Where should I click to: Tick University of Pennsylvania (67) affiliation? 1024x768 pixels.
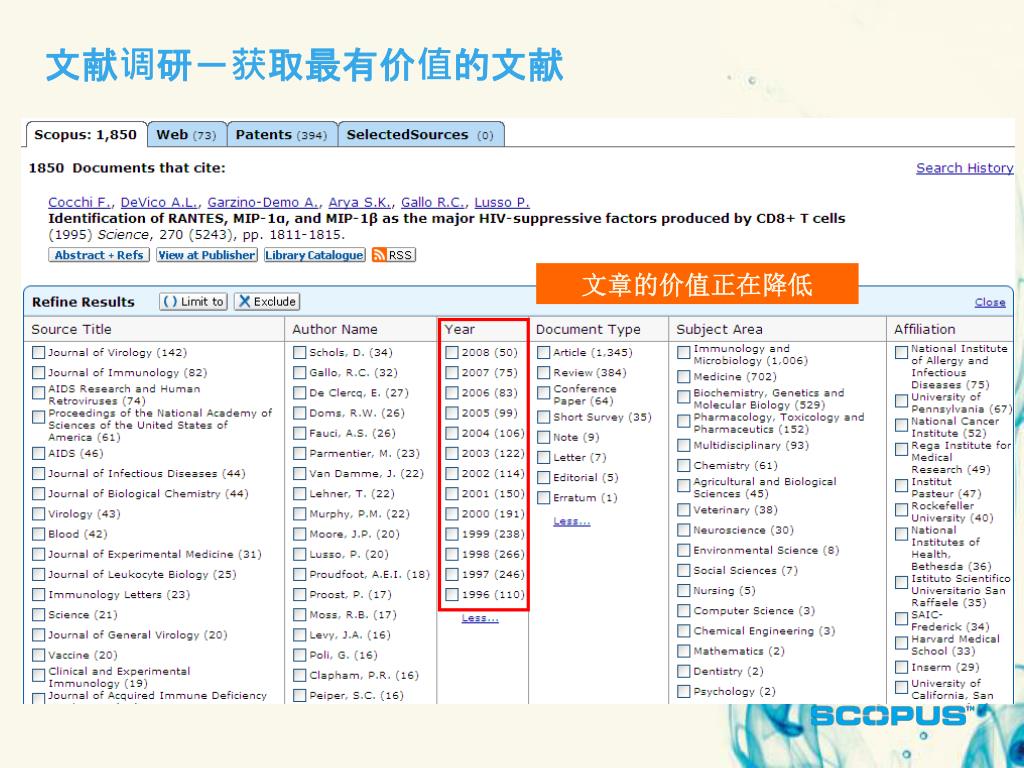tap(902, 400)
